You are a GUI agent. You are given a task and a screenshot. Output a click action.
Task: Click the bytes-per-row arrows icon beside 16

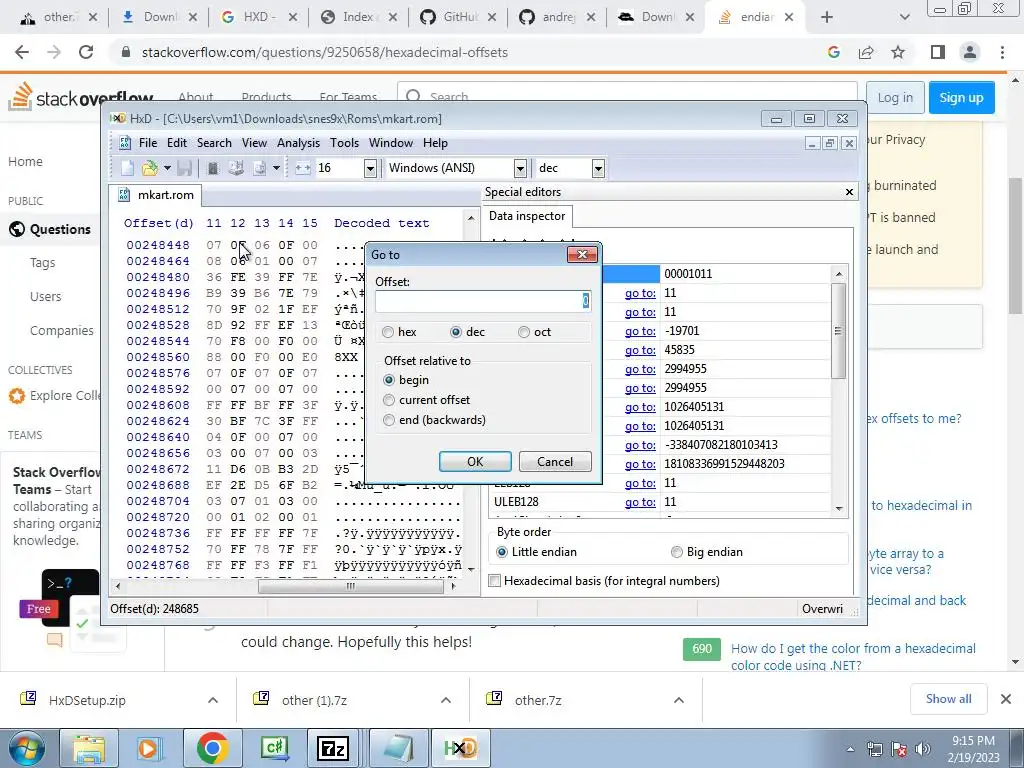coord(302,168)
